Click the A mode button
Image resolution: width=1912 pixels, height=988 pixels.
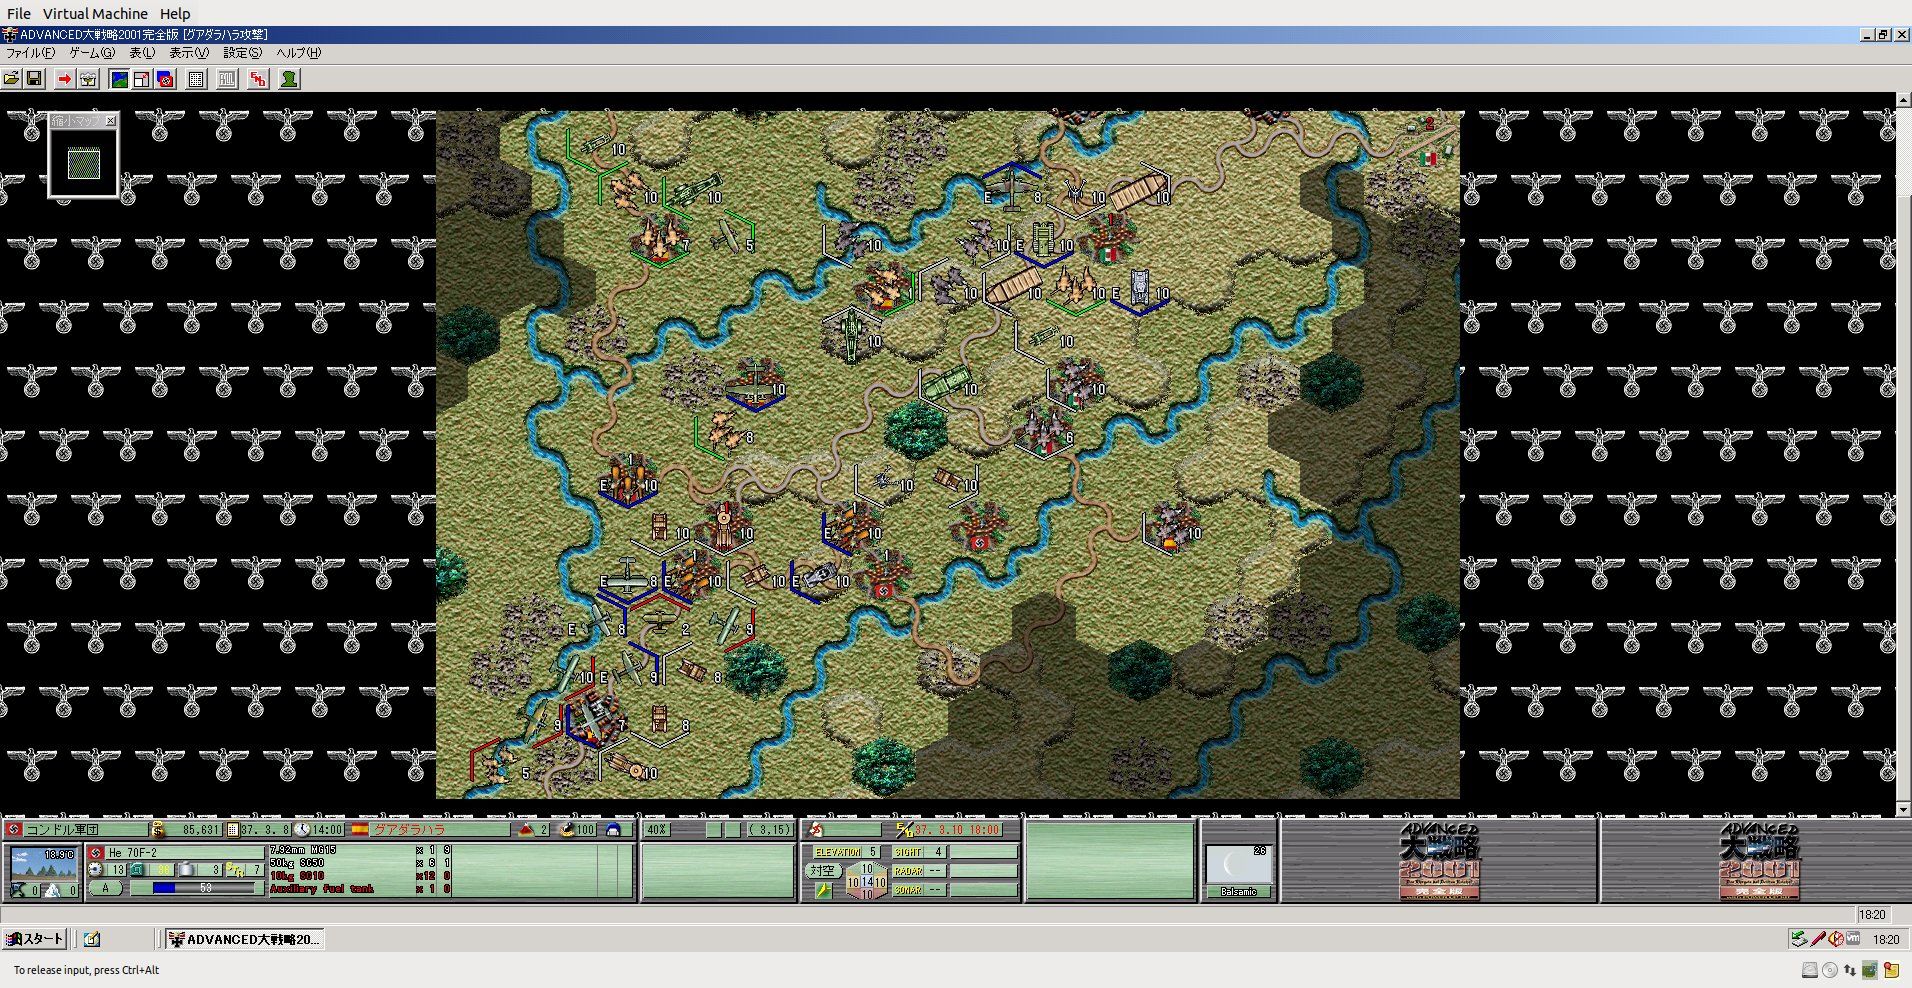106,888
